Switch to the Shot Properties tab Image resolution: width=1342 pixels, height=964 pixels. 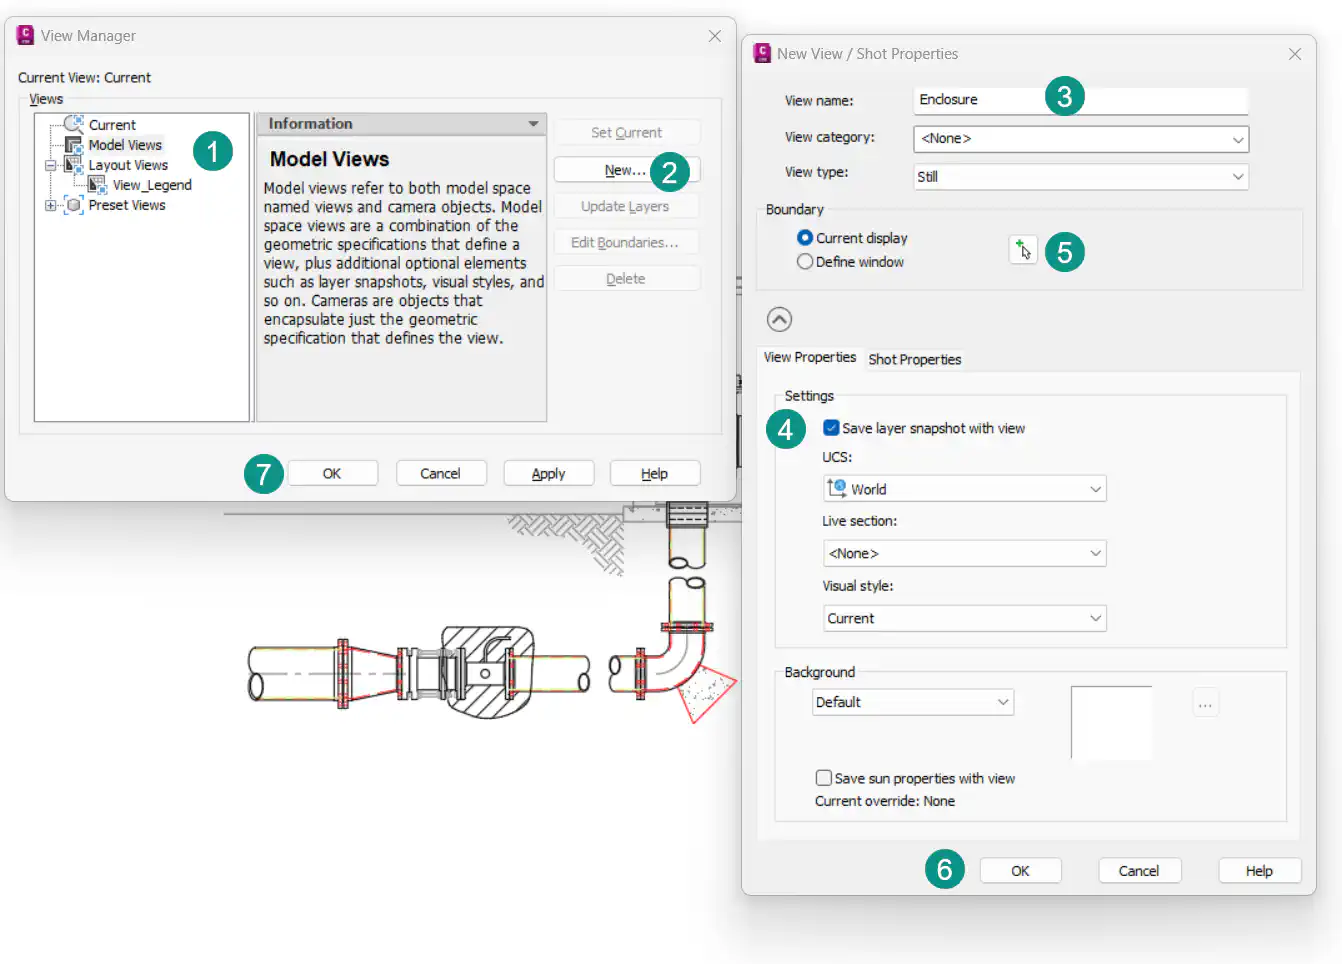pos(914,359)
